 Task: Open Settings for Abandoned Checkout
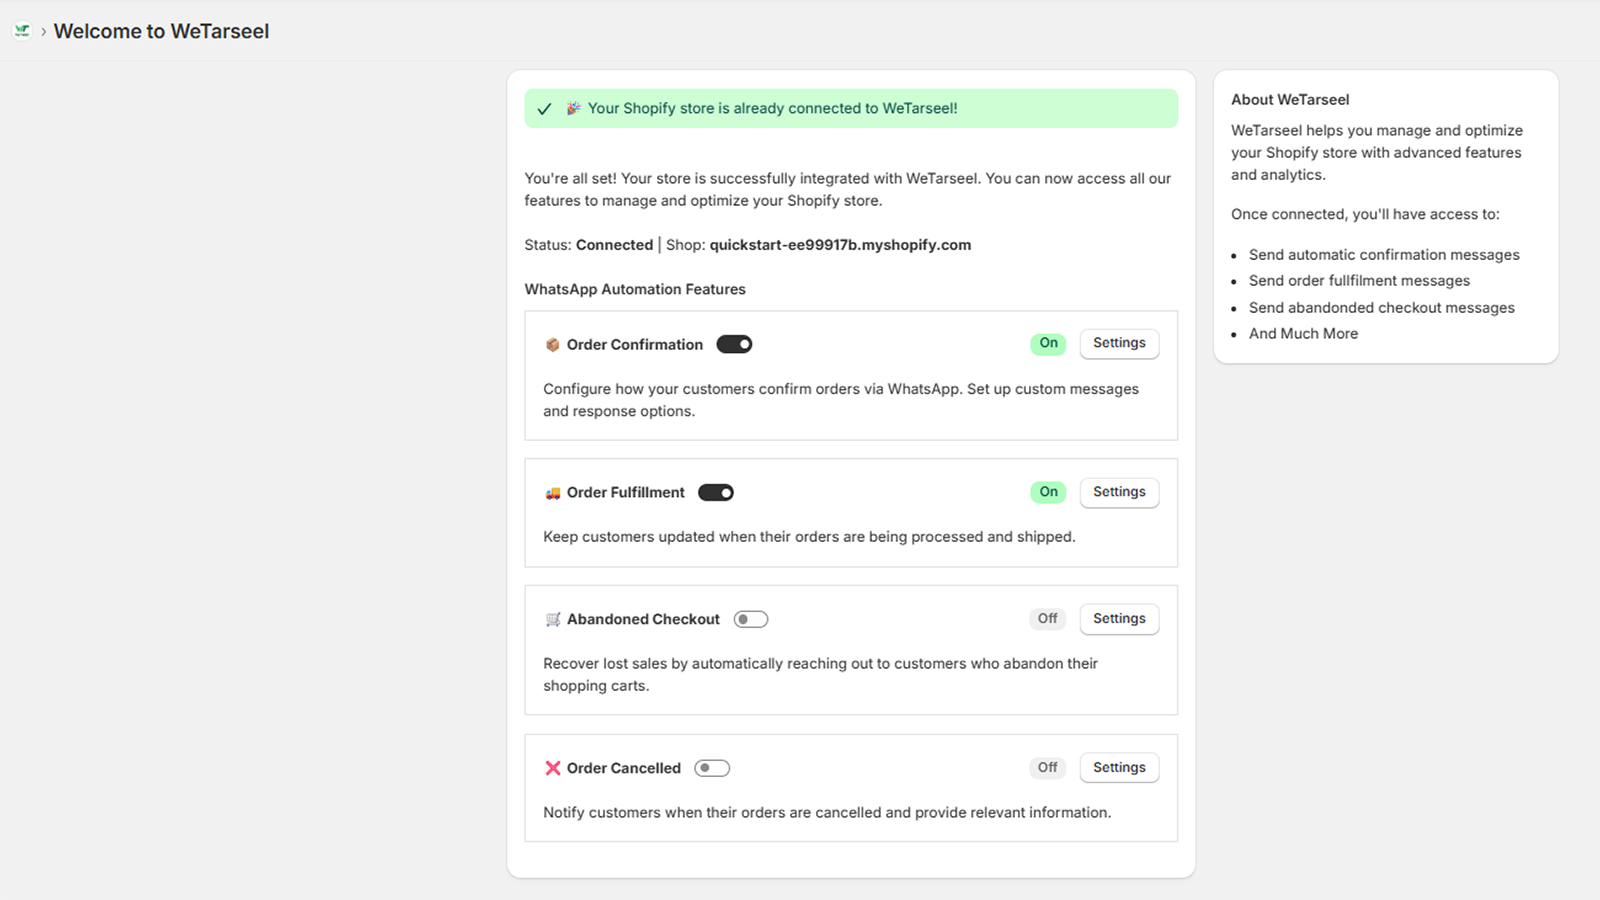[1119, 619]
